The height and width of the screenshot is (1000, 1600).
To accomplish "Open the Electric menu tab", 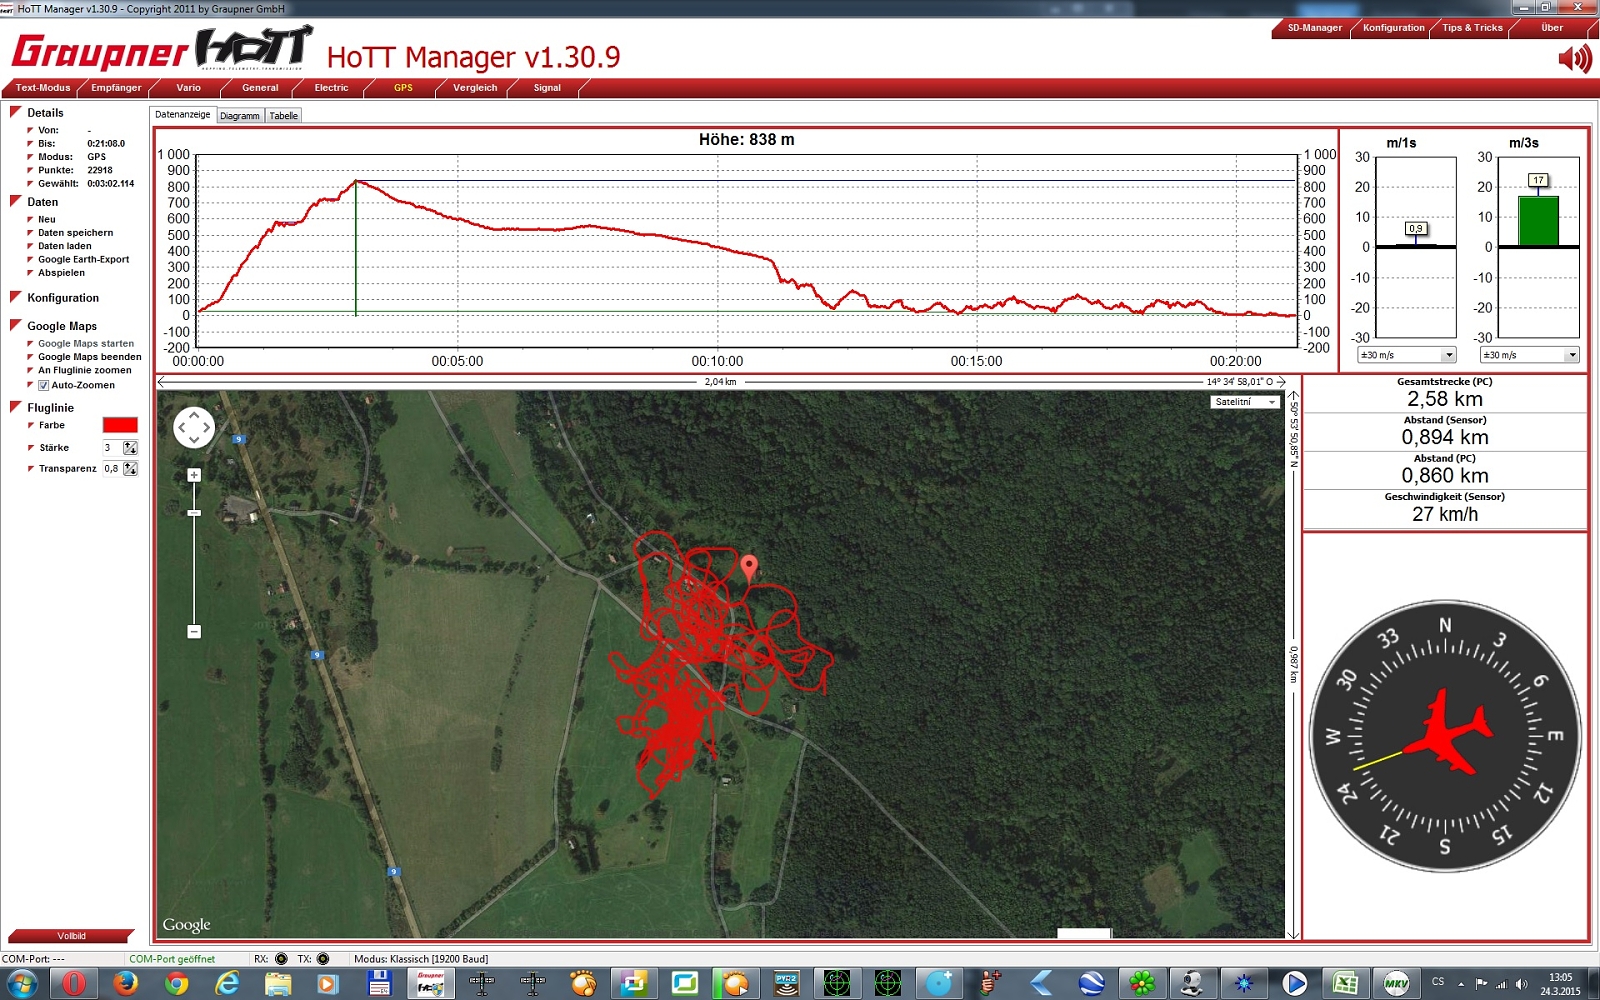I will (x=332, y=88).
